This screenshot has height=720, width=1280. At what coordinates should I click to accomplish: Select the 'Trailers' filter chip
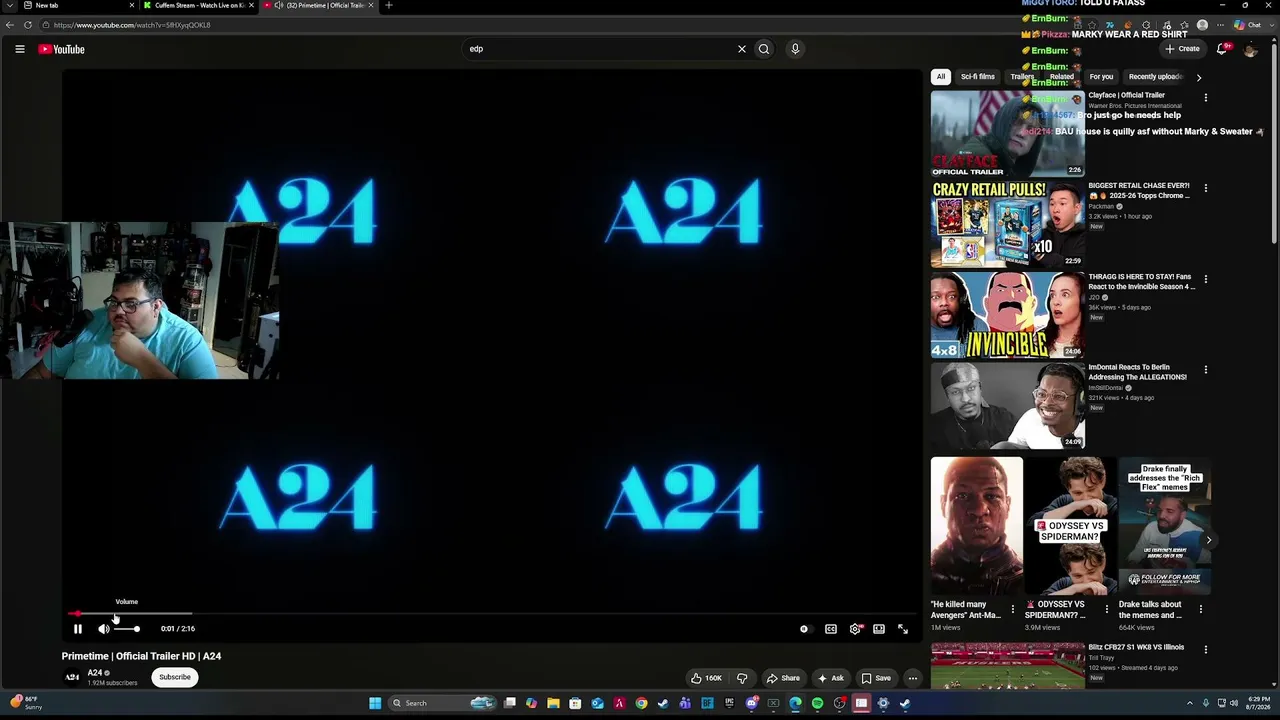tap(1022, 77)
